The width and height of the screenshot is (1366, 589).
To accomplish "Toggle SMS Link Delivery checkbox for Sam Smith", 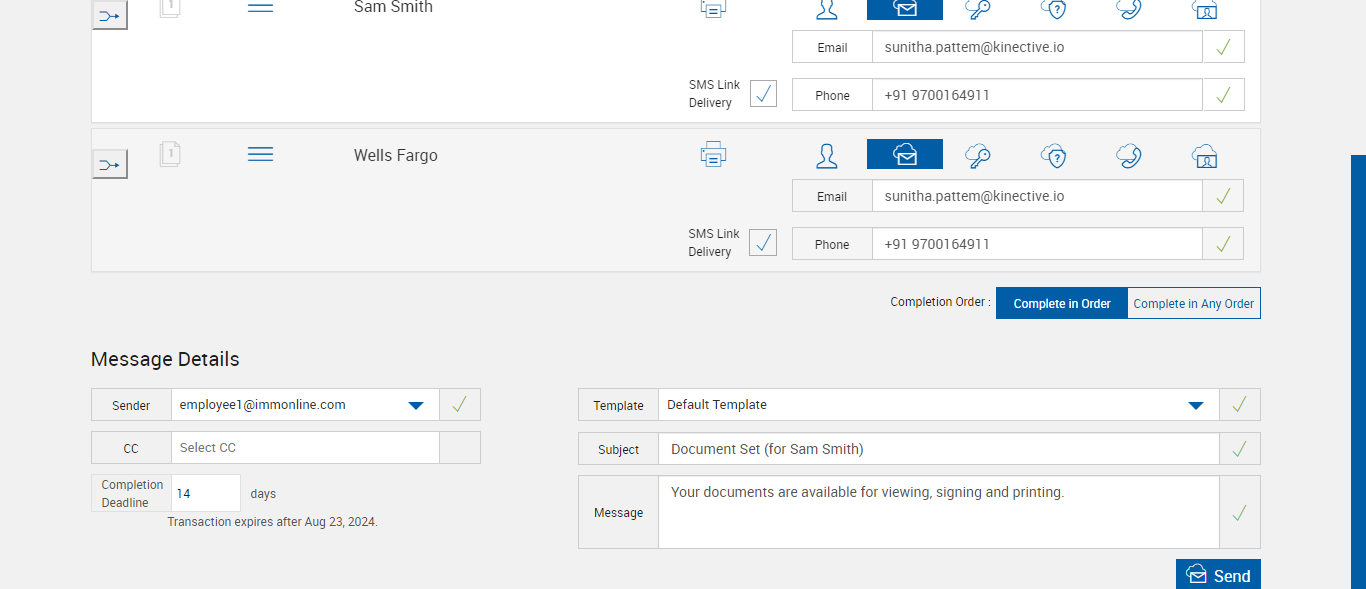I will click(x=763, y=94).
